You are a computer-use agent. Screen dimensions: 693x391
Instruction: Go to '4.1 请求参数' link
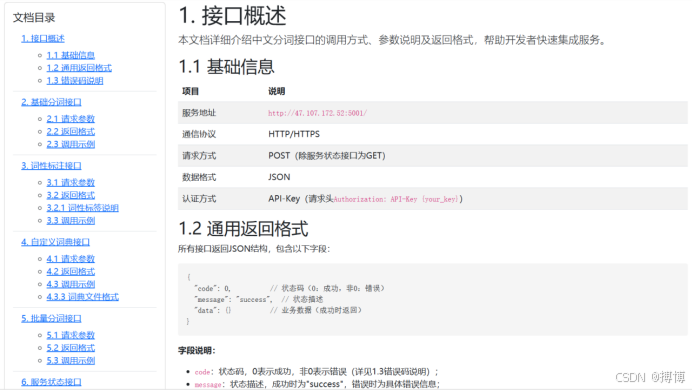71,259
